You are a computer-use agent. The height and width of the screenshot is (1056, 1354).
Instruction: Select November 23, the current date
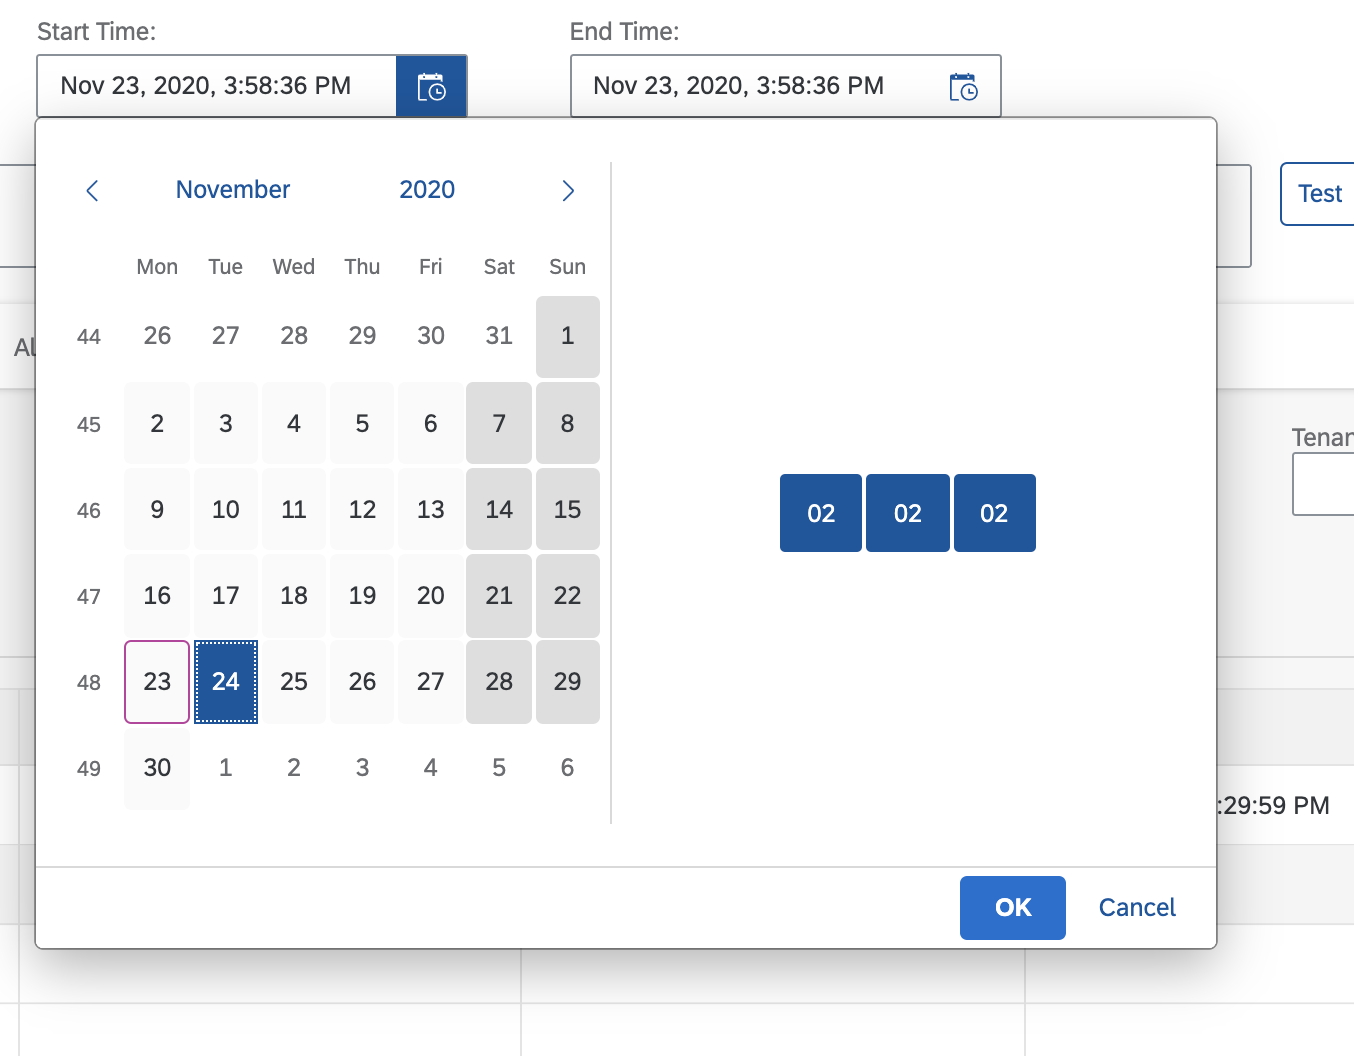pos(156,681)
